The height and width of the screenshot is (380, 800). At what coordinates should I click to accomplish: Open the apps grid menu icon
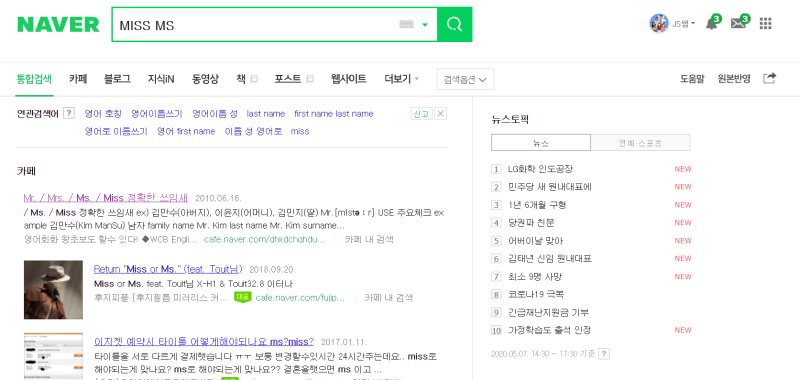(766, 23)
